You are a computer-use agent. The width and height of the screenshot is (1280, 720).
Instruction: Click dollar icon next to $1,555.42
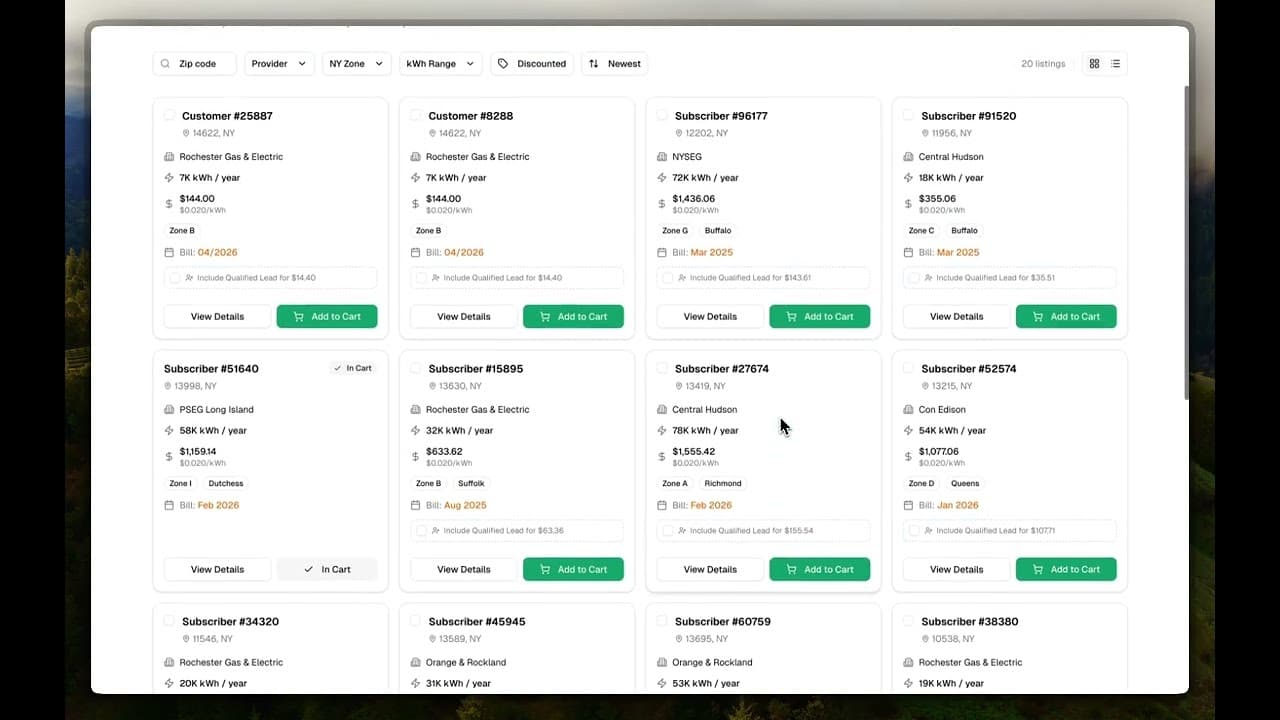pyautogui.click(x=662, y=457)
